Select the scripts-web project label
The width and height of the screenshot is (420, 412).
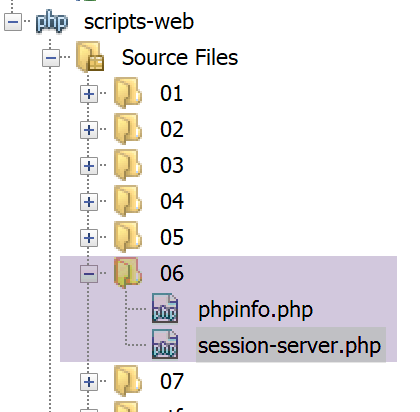139,22
